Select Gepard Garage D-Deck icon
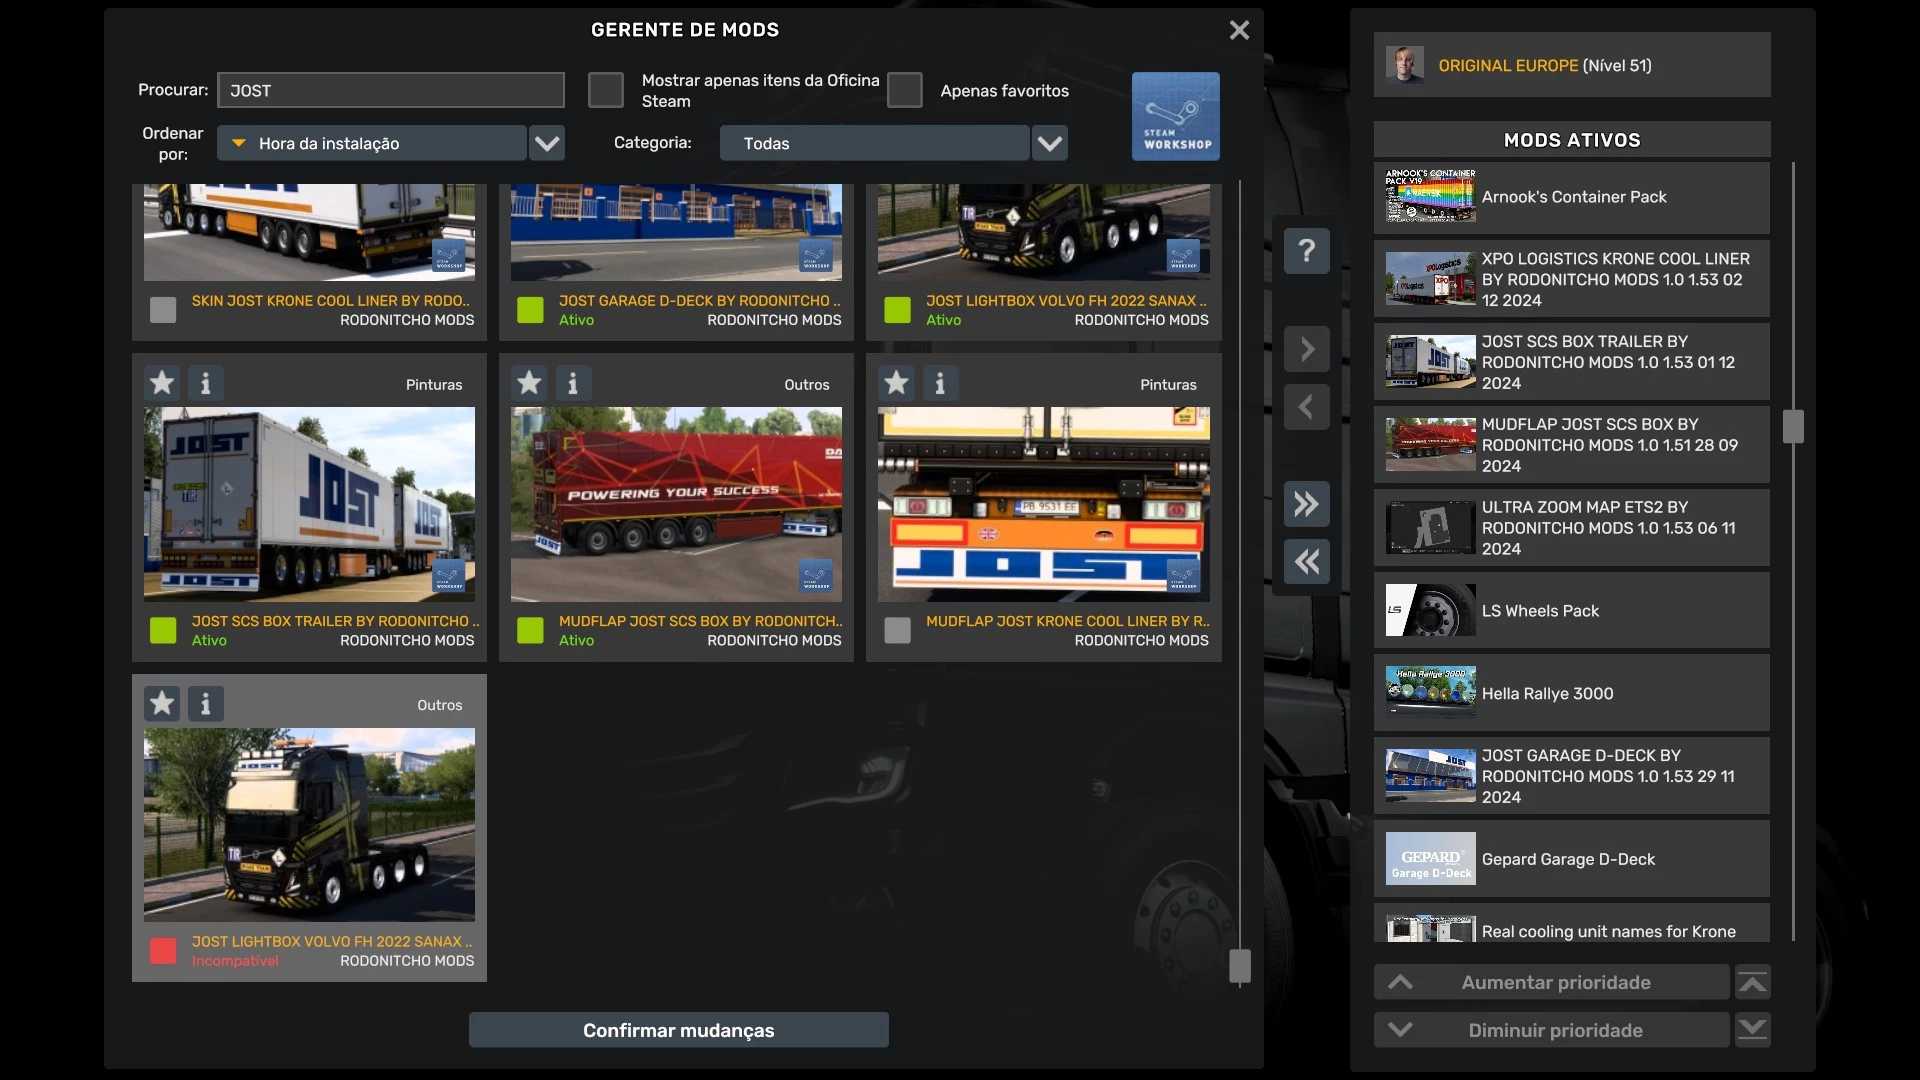 pos(1430,859)
